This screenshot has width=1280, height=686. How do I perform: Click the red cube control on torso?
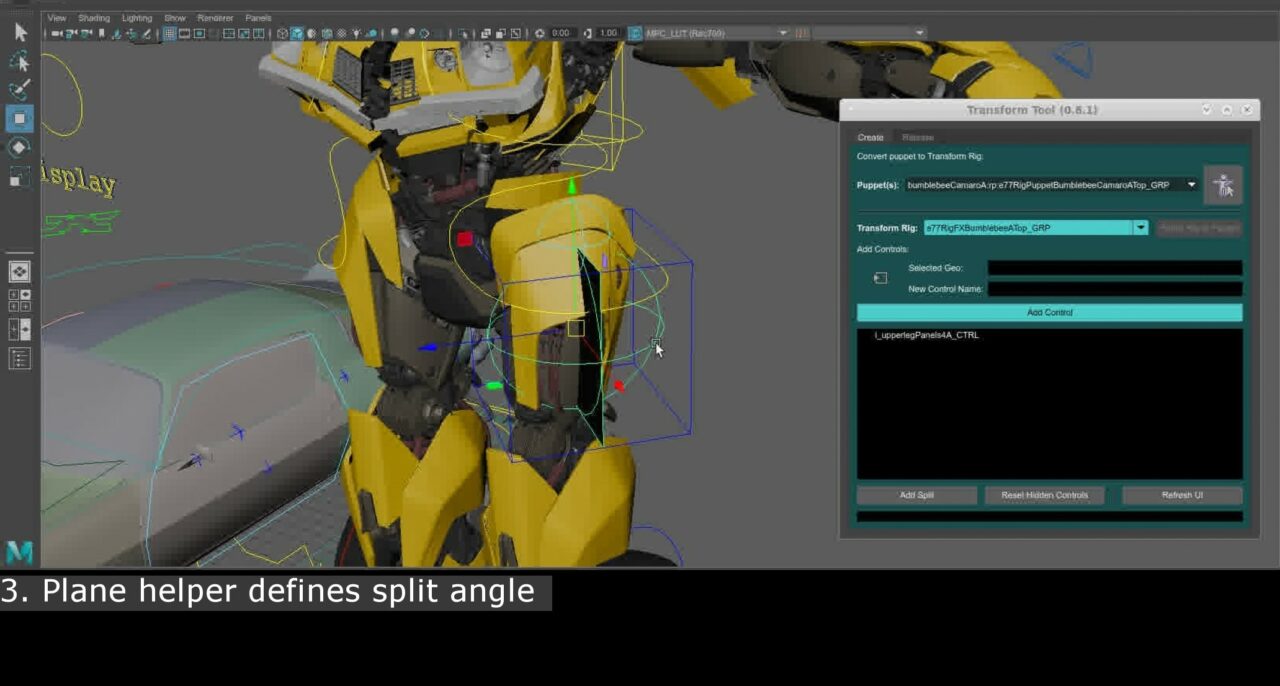pos(465,238)
